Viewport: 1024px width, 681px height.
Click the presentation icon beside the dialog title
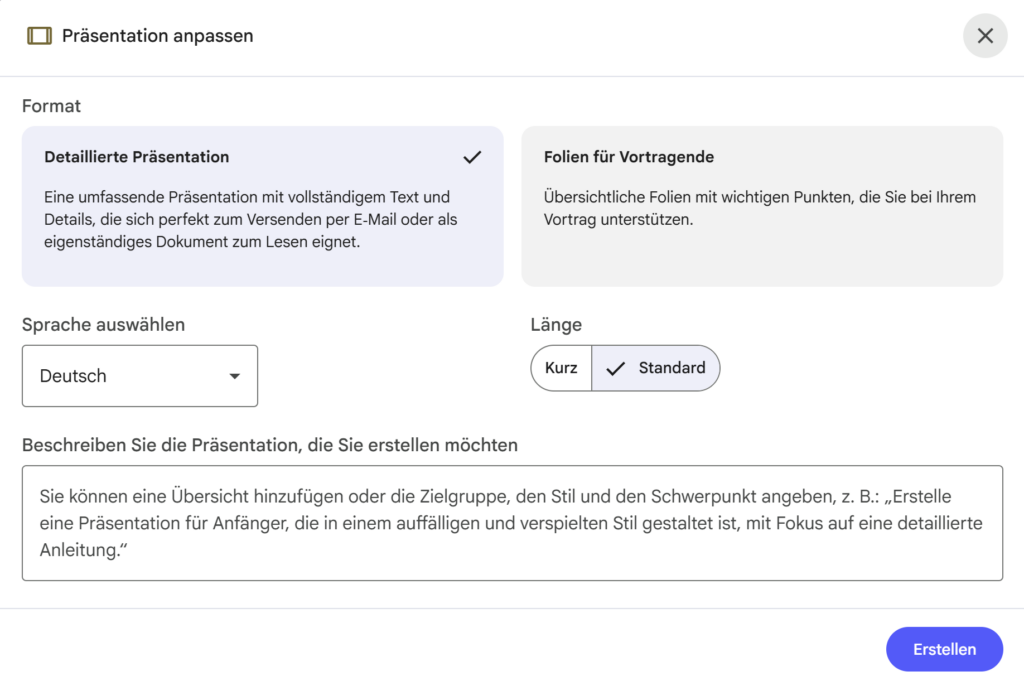40,35
